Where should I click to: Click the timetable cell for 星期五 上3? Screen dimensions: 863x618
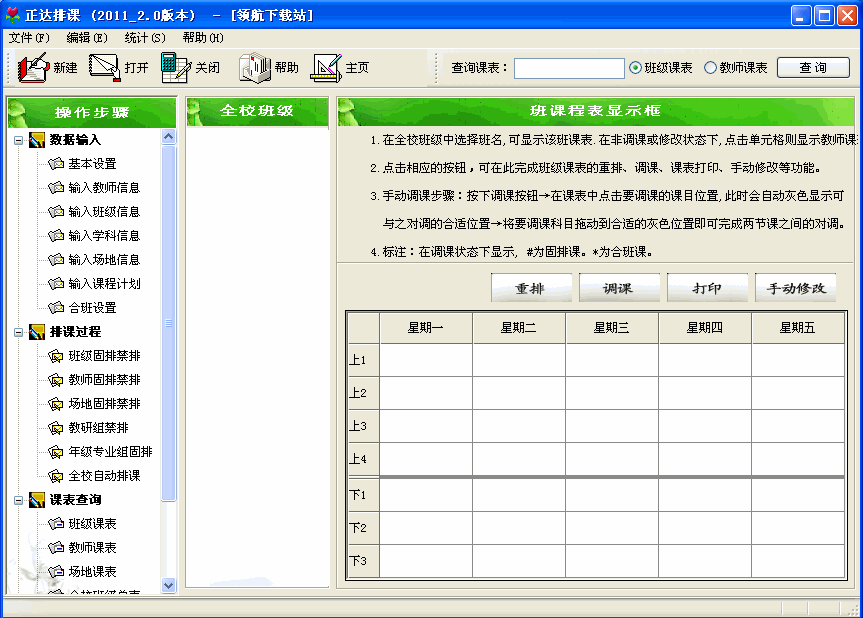798,426
